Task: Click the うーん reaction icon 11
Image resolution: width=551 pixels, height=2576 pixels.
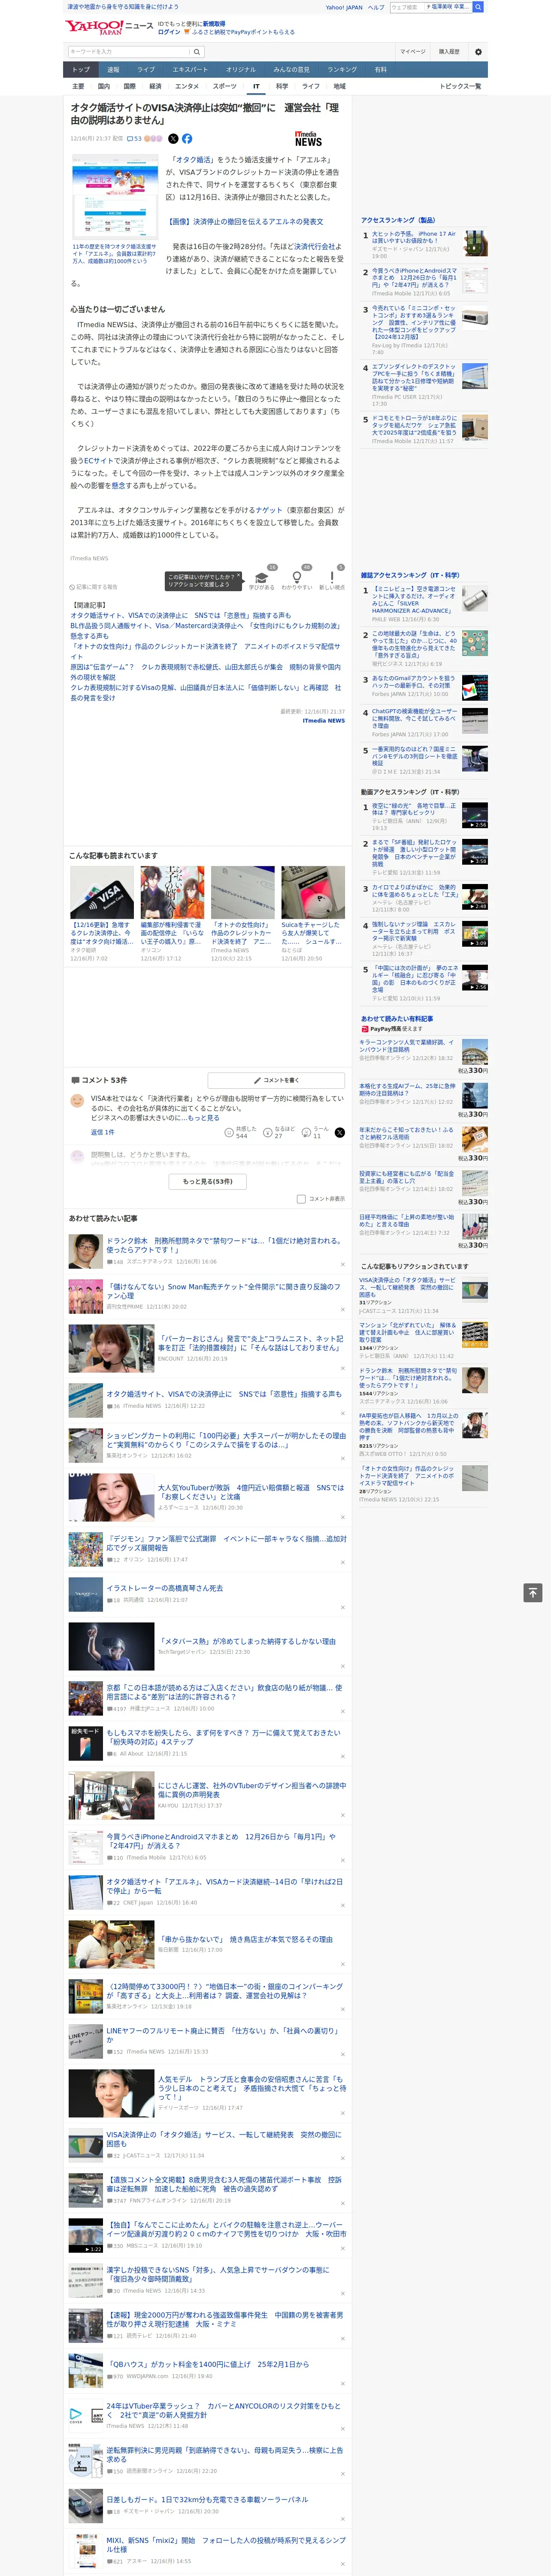Action: tap(315, 1133)
